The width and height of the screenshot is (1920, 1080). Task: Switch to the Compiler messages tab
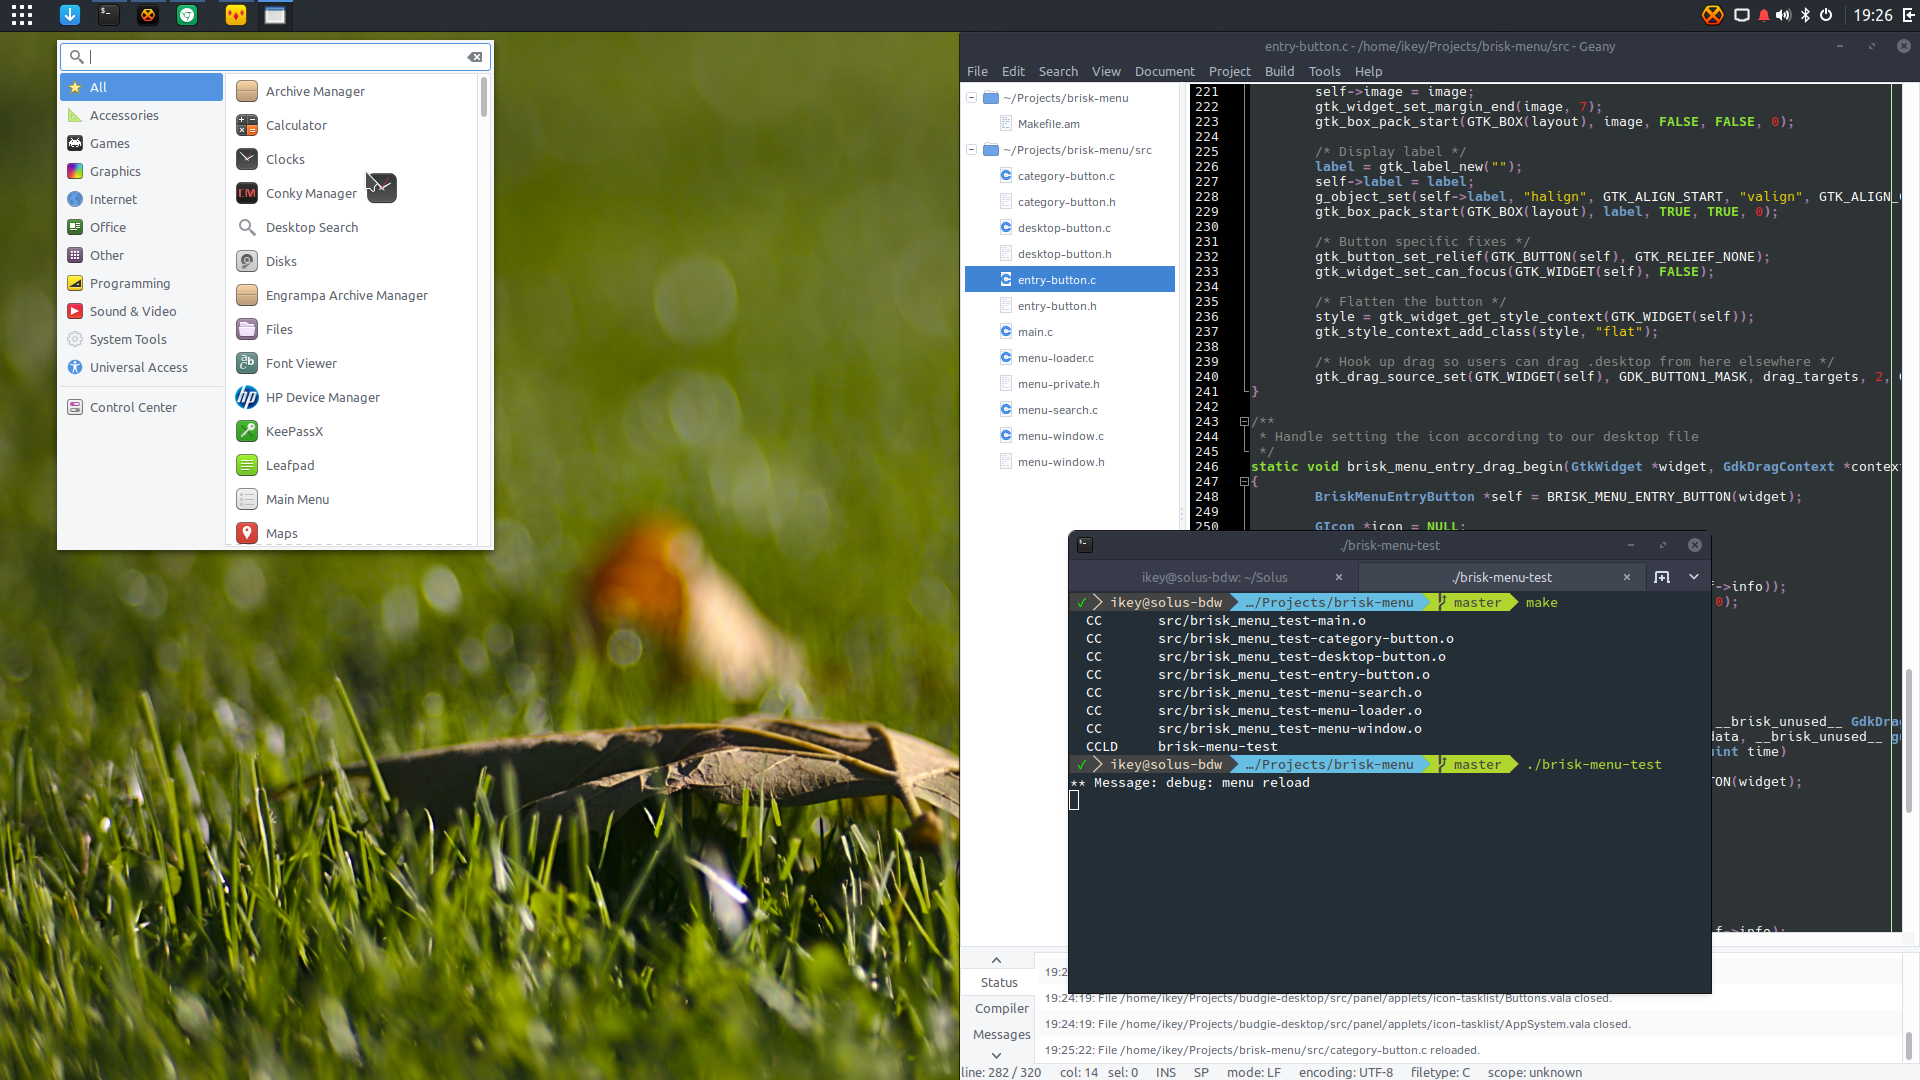point(1001,1008)
